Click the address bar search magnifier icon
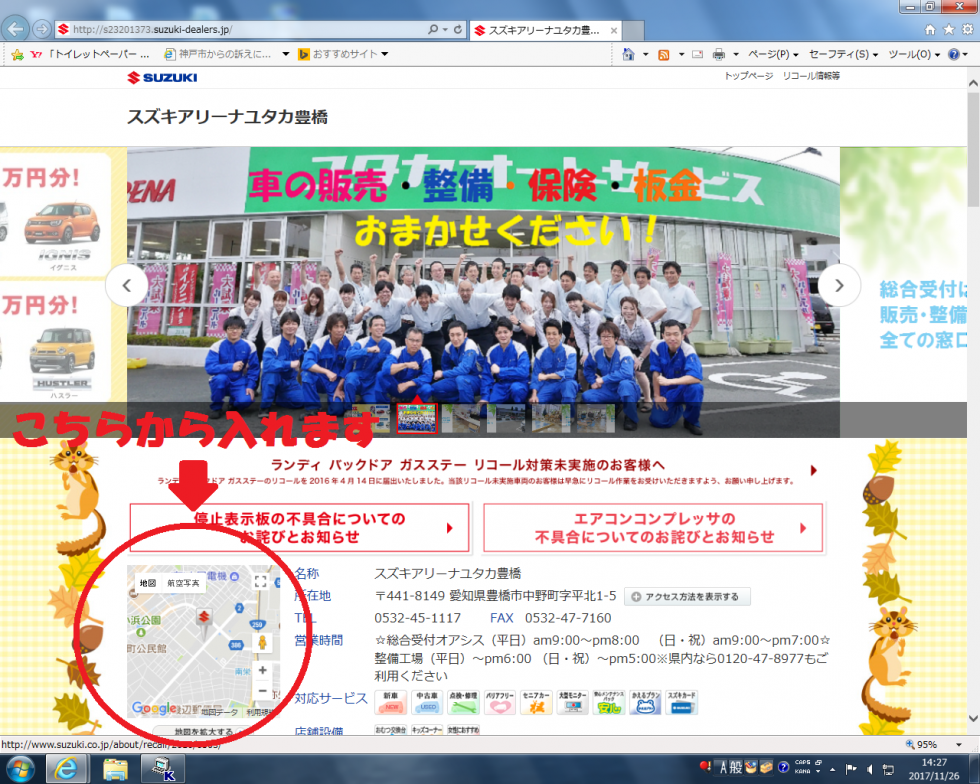 [x=432, y=29]
